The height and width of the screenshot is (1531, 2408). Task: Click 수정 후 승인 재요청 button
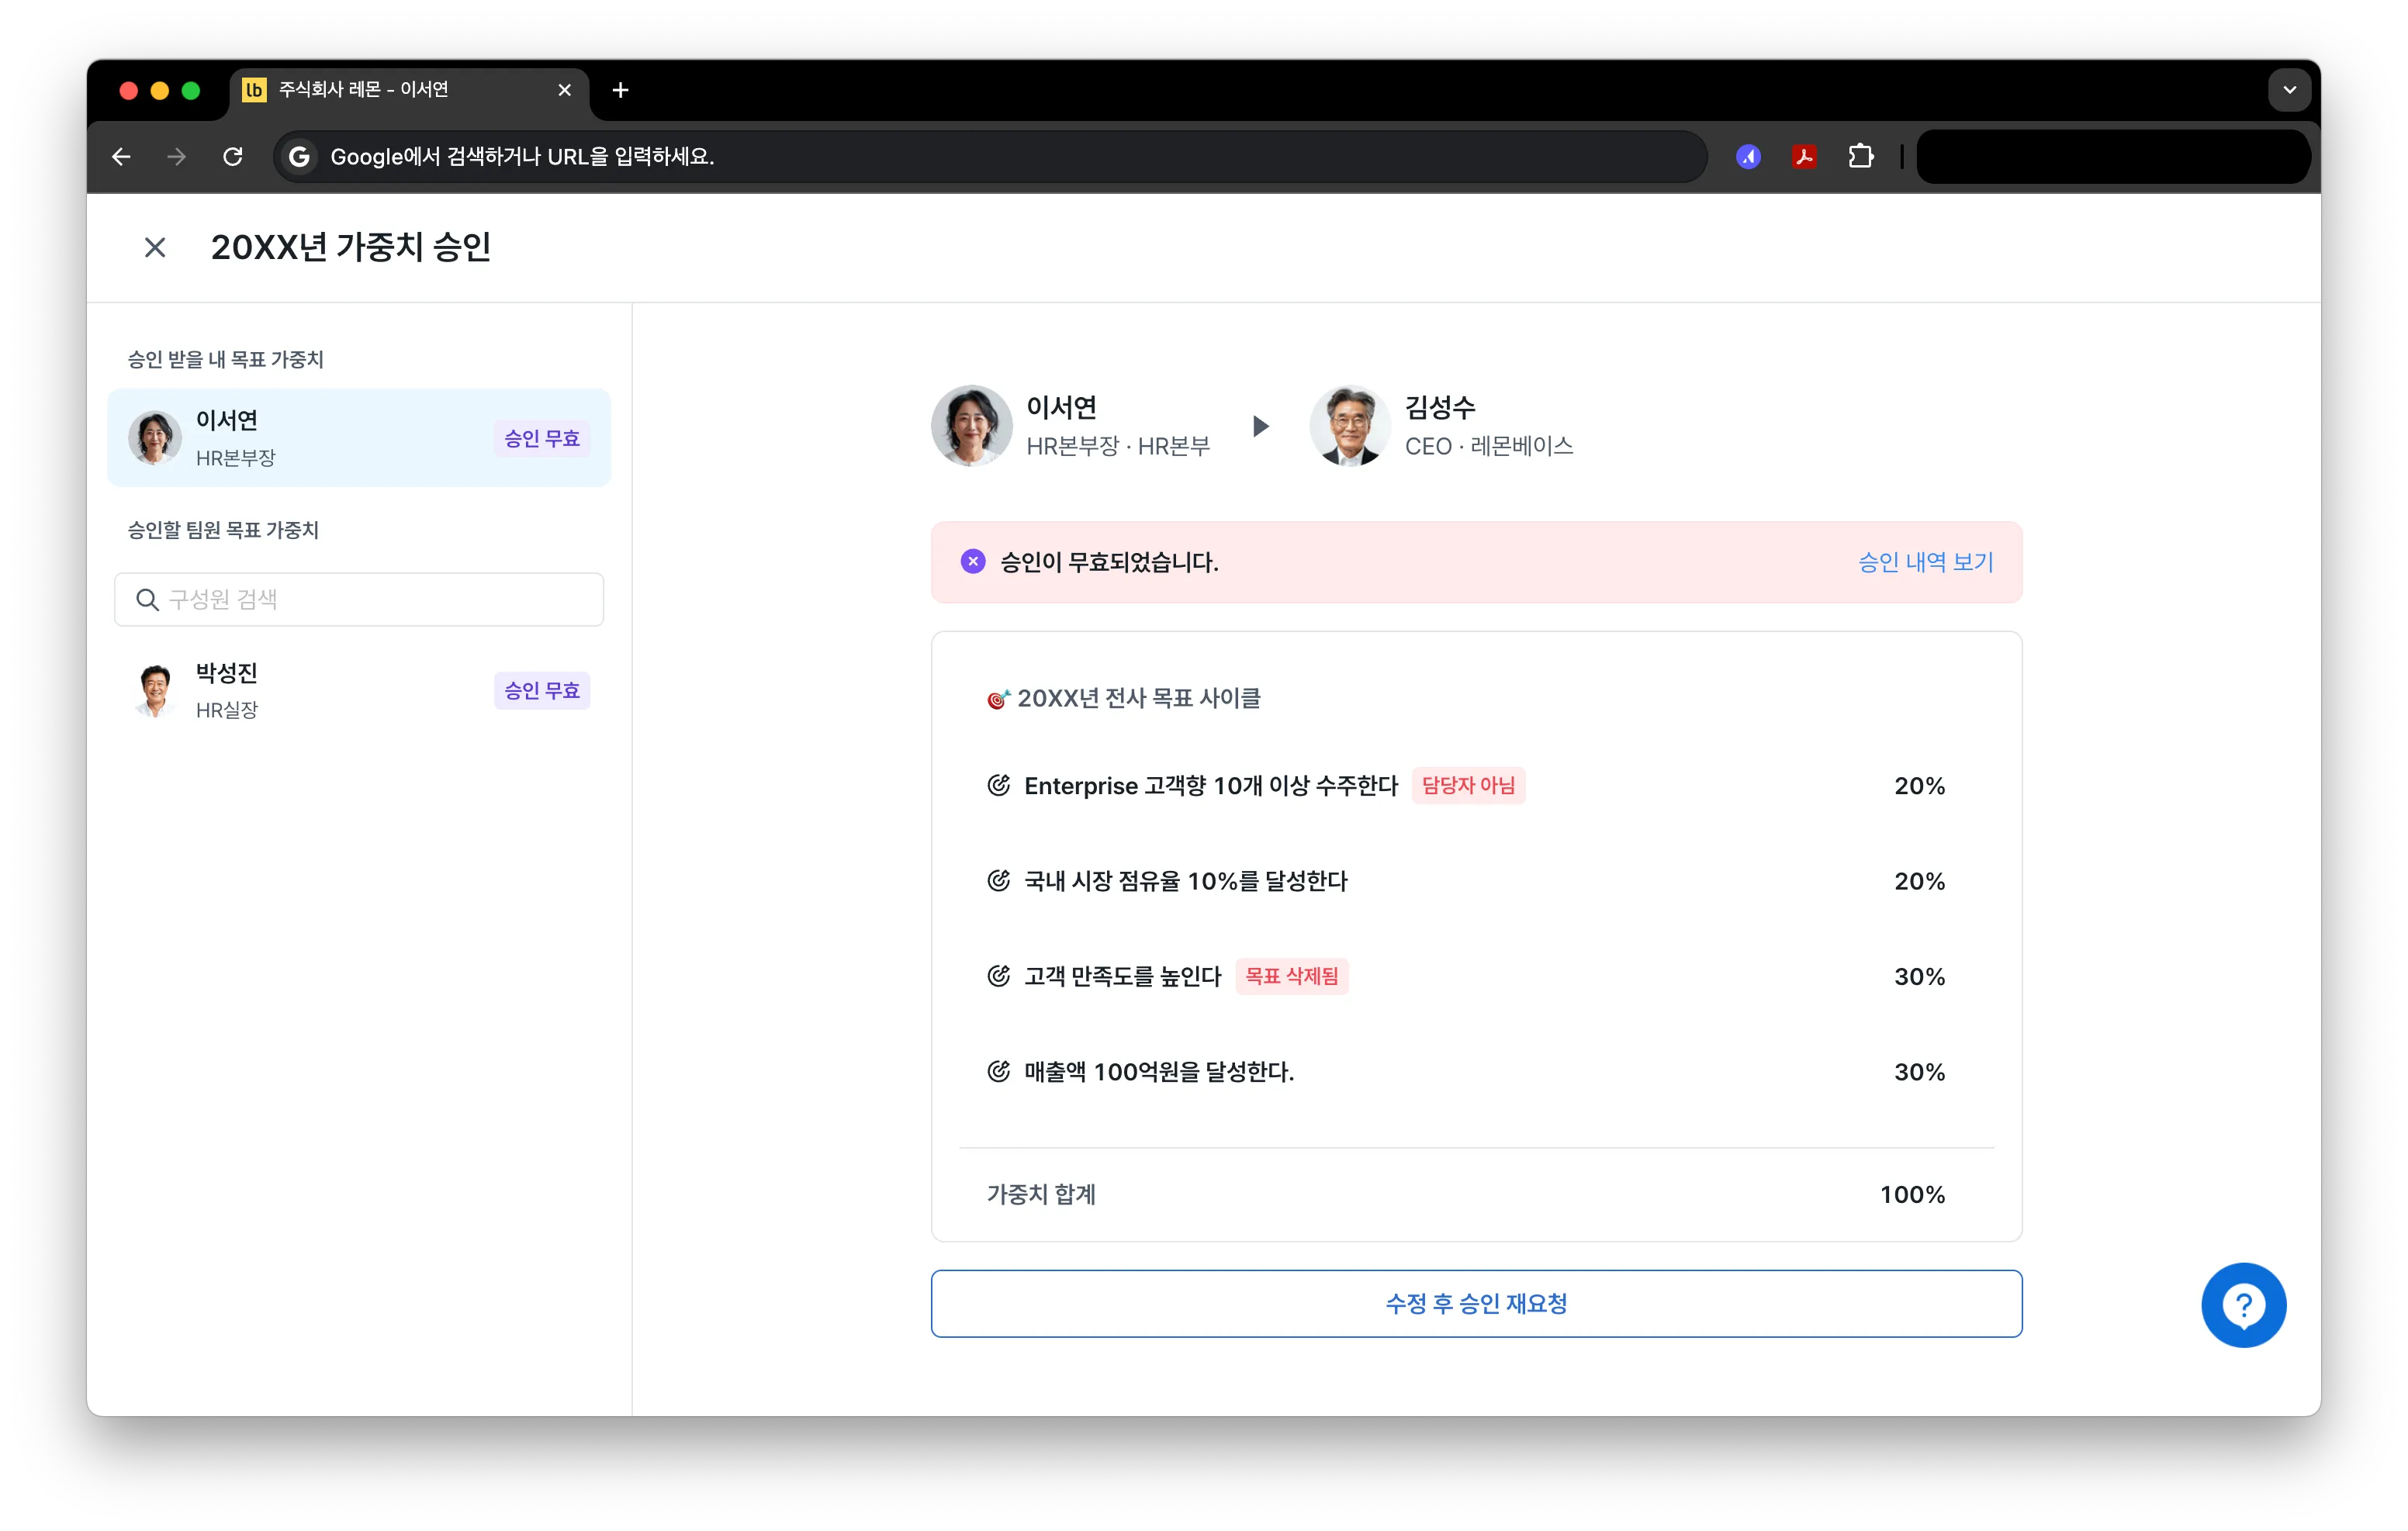tap(1476, 1304)
